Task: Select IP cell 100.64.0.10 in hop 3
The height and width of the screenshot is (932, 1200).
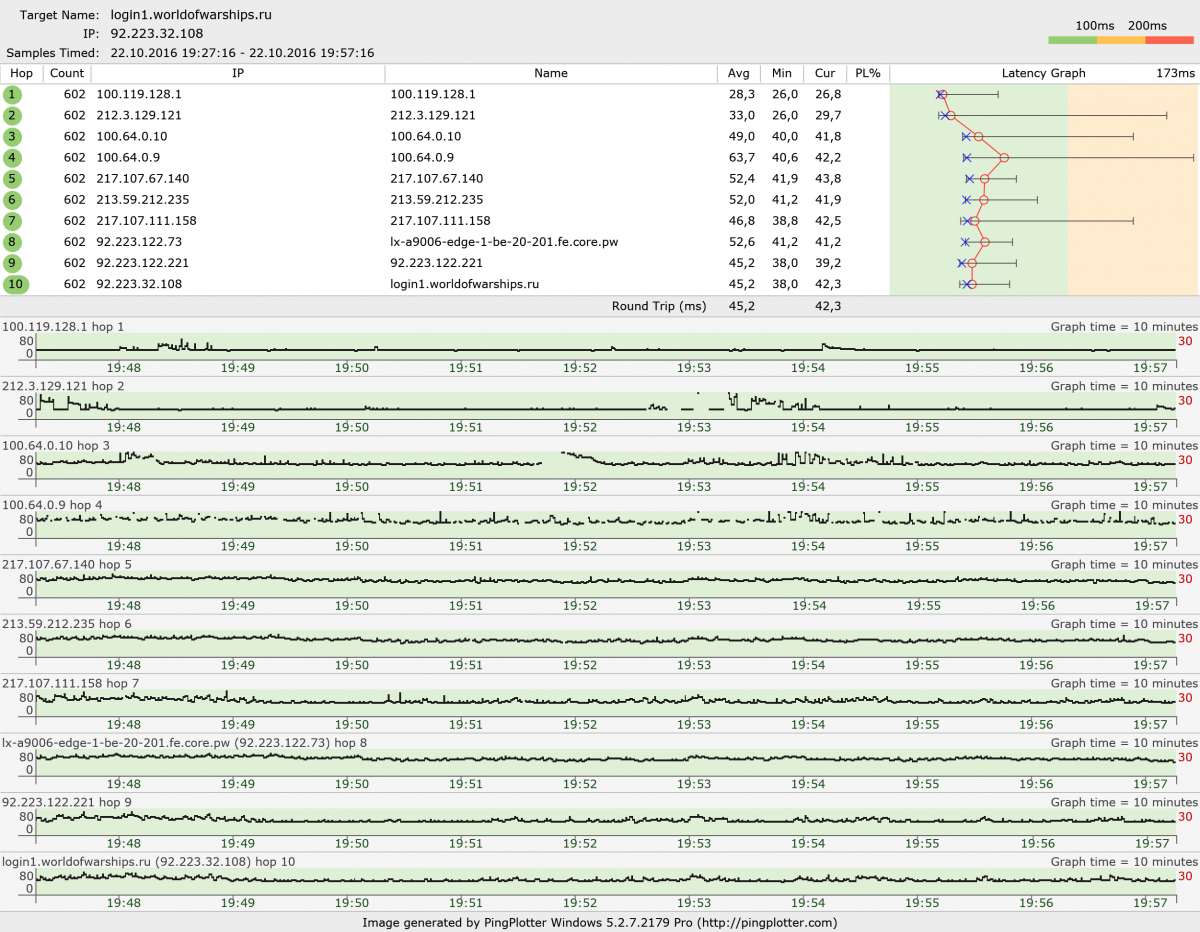Action: pyautogui.click(x=132, y=136)
